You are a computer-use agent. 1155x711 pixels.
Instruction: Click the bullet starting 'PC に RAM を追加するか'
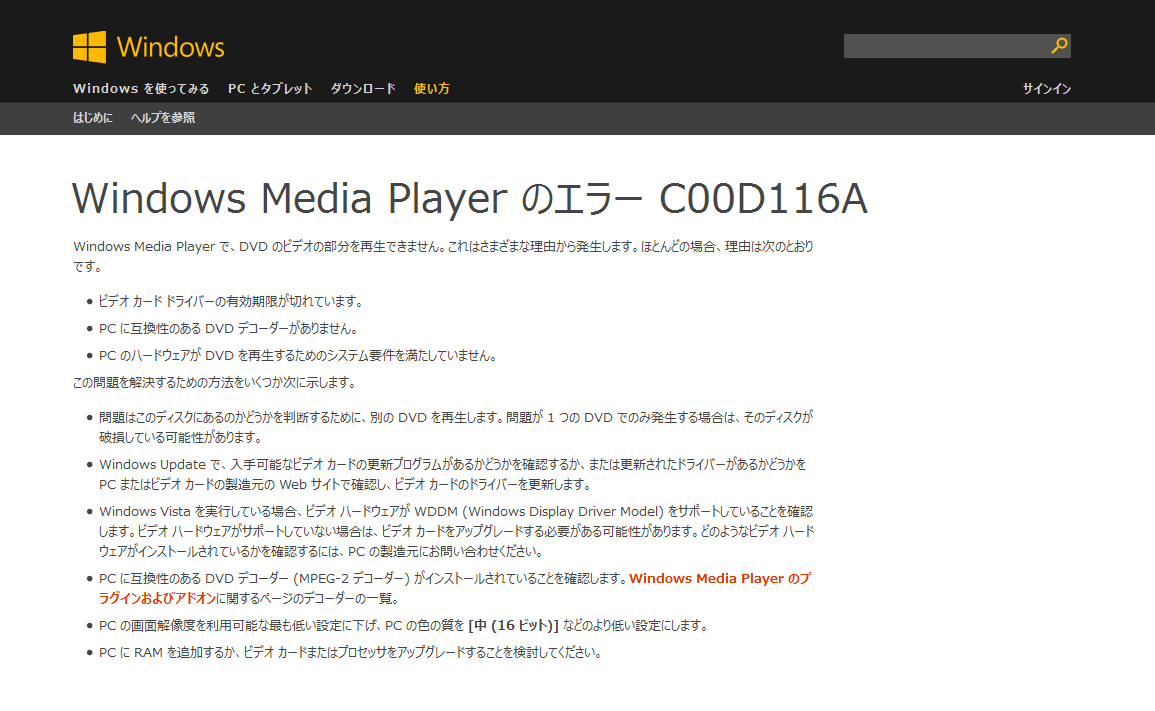click(351, 653)
